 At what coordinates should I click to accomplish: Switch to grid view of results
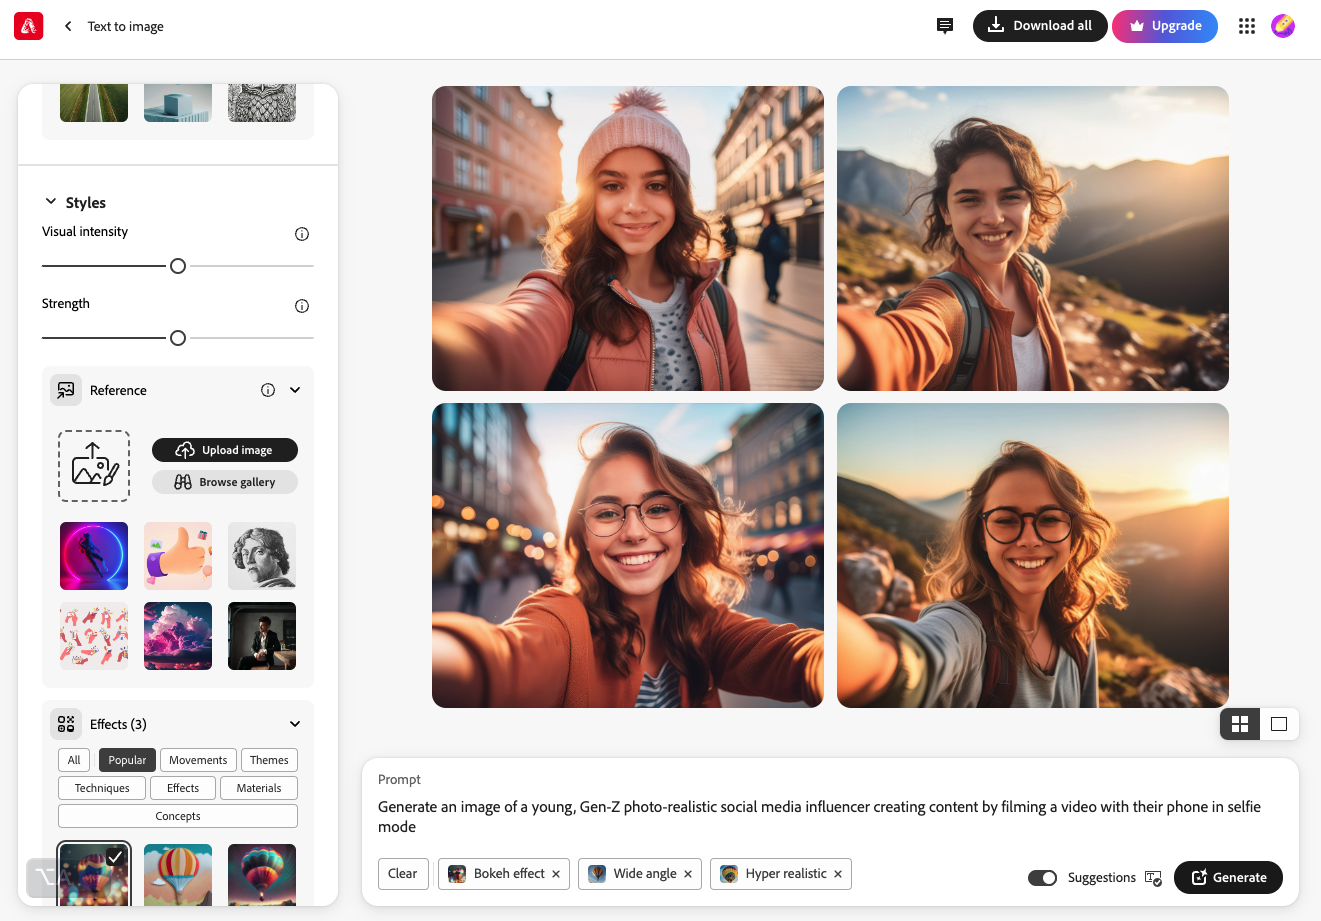coord(1240,723)
